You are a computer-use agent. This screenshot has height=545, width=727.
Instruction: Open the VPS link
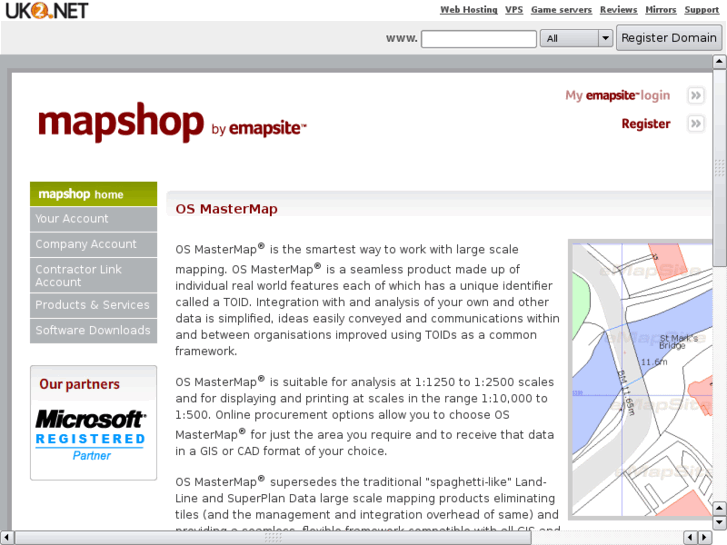coord(514,10)
